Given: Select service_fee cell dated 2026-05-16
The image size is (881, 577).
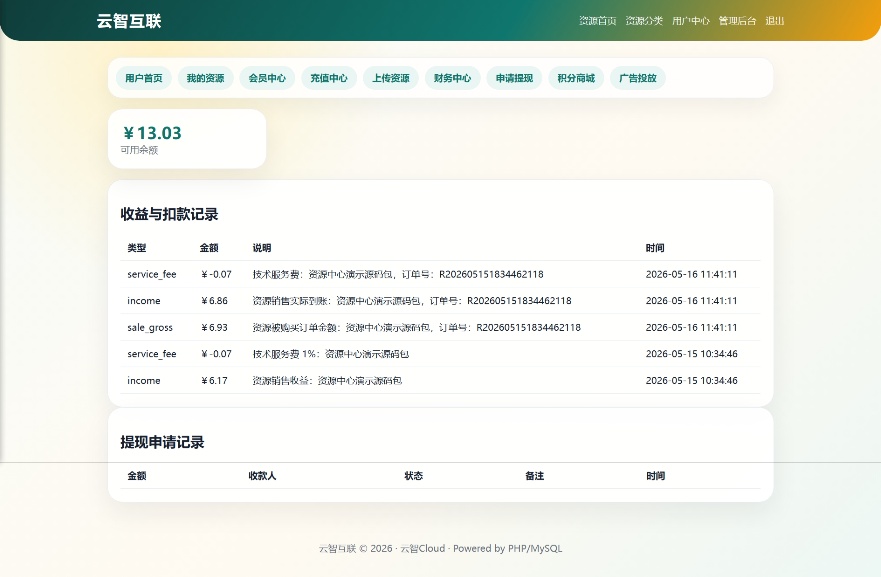Looking at the screenshot, I should [152, 274].
